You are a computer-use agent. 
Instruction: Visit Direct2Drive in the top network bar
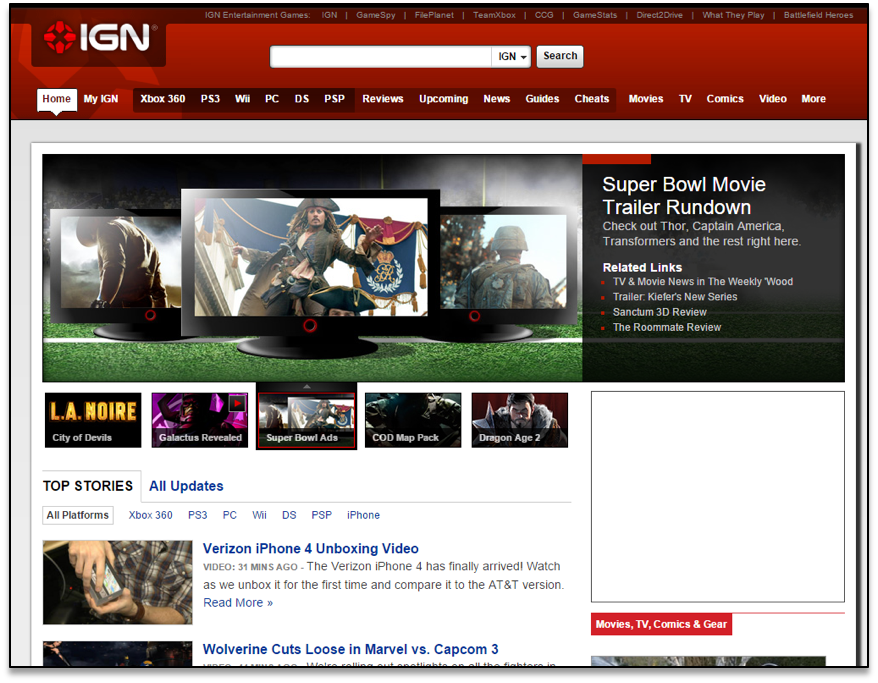[659, 15]
